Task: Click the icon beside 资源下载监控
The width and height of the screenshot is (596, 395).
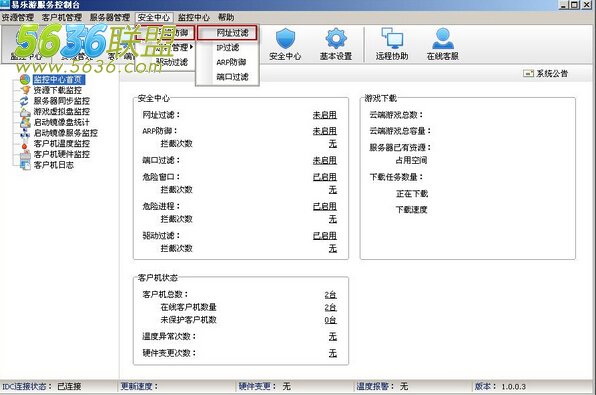Action: coord(25,90)
